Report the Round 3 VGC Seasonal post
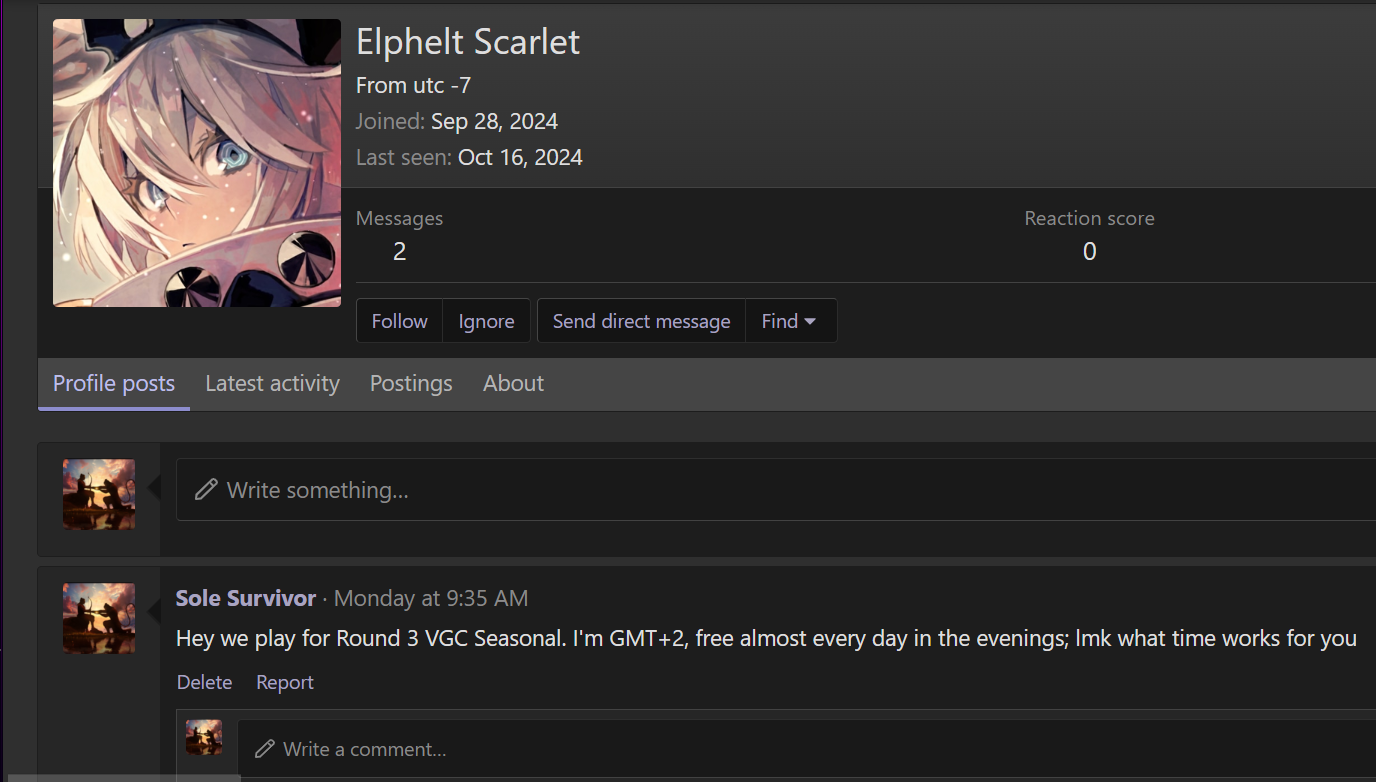The width and height of the screenshot is (1376, 782). click(x=285, y=682)
